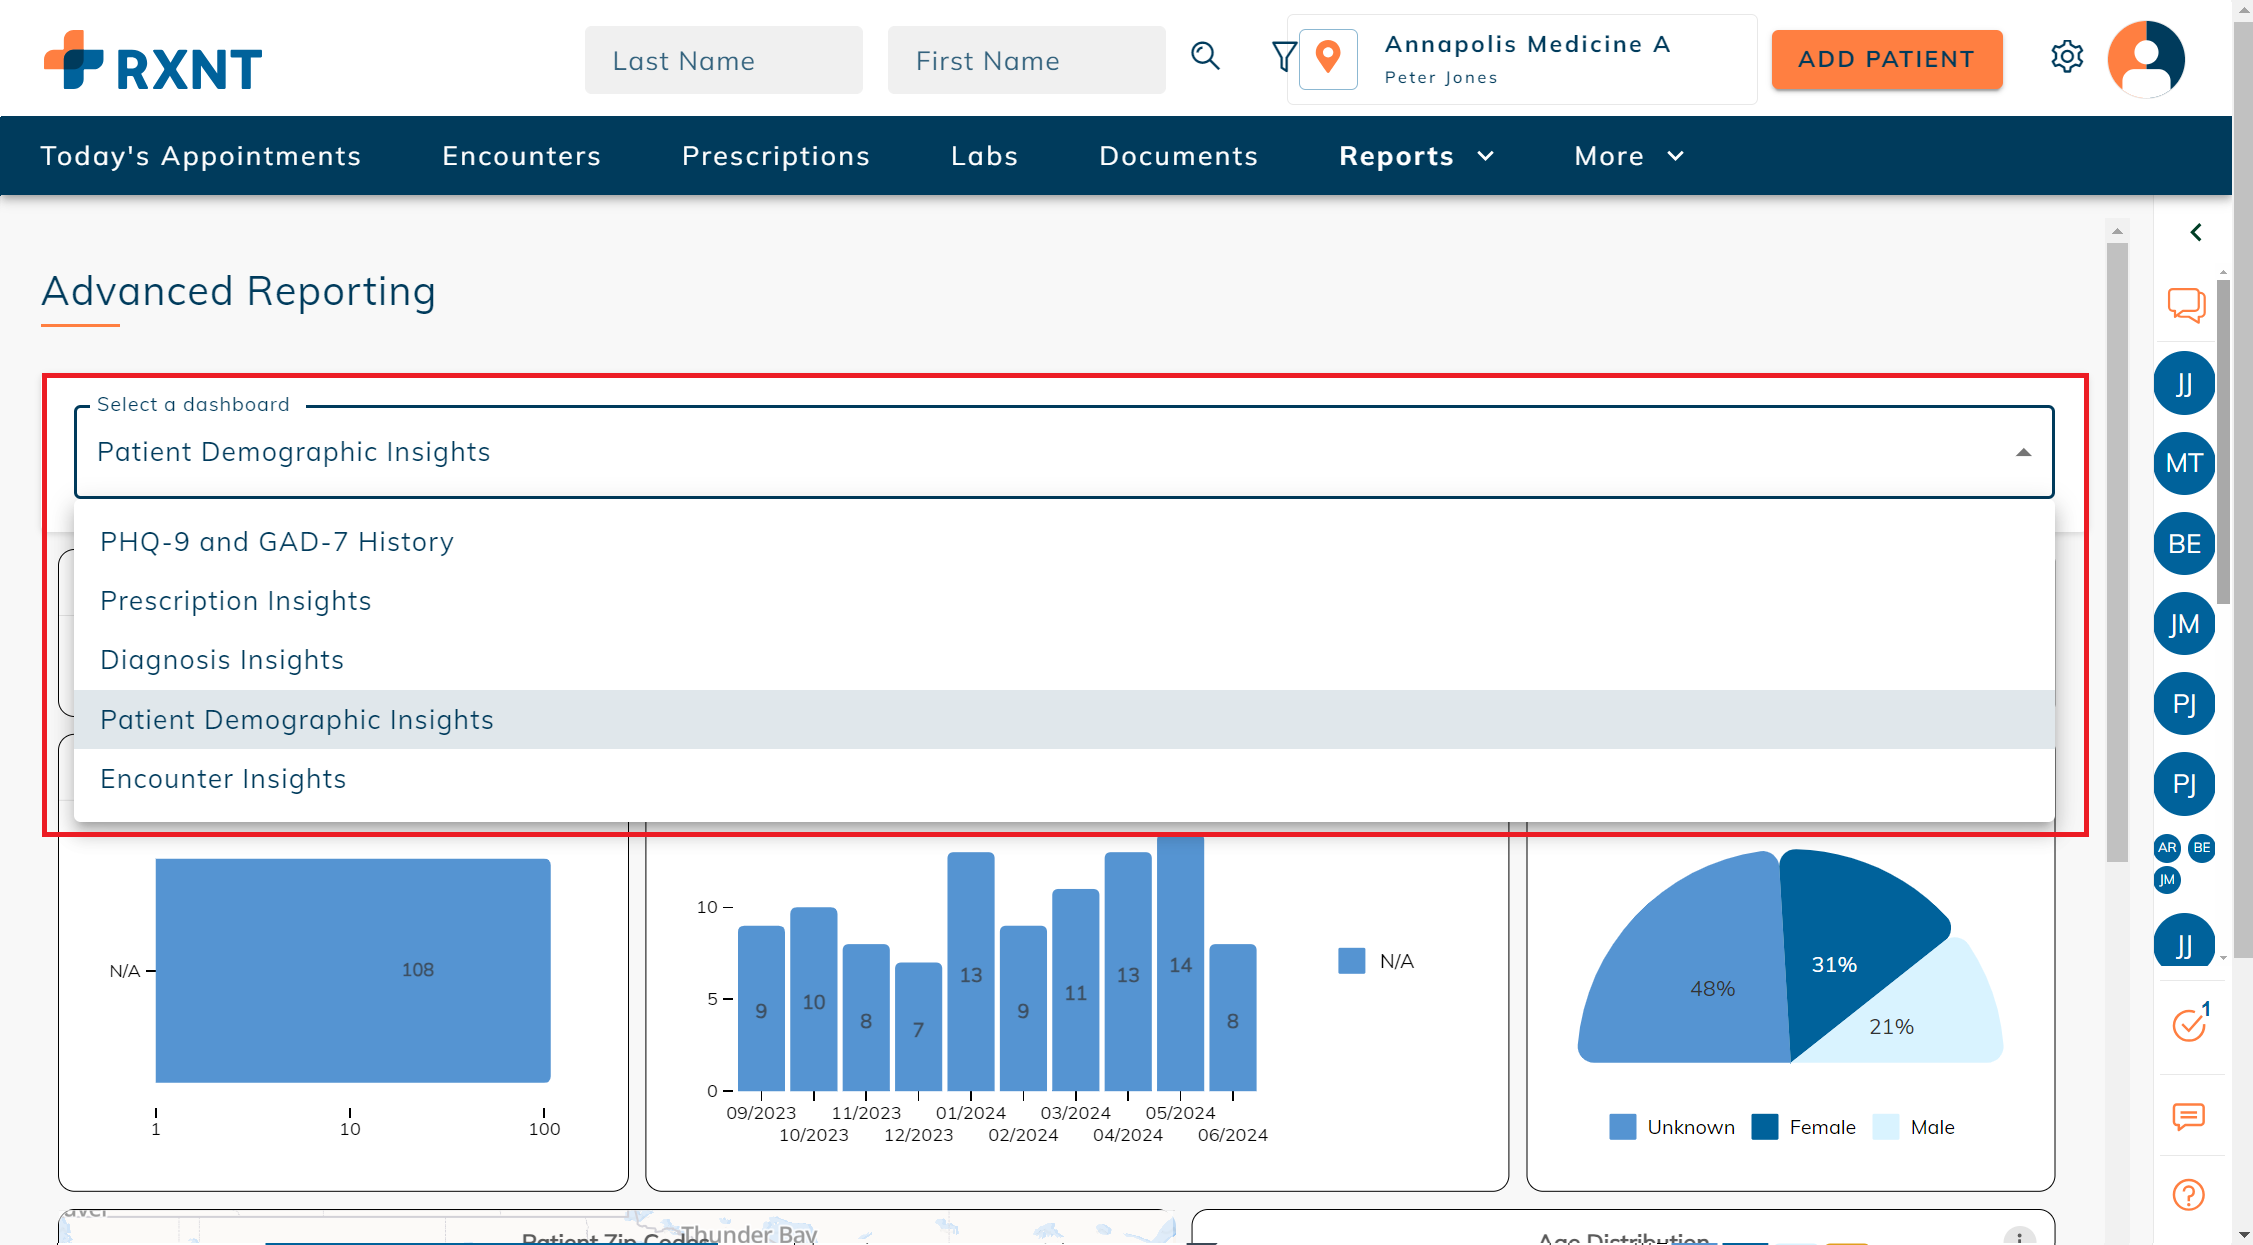
Task: Click the ADD PATIENT button
Action: (x=1886, y=59)
